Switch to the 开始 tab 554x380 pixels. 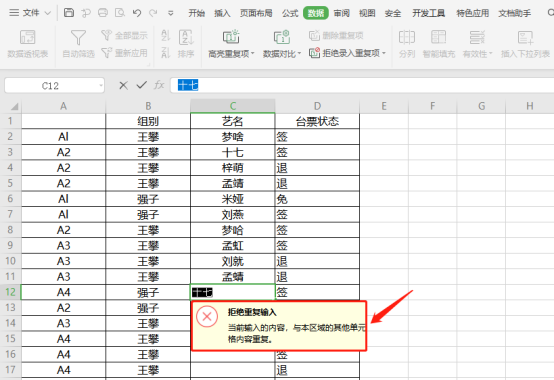[196, 13]
